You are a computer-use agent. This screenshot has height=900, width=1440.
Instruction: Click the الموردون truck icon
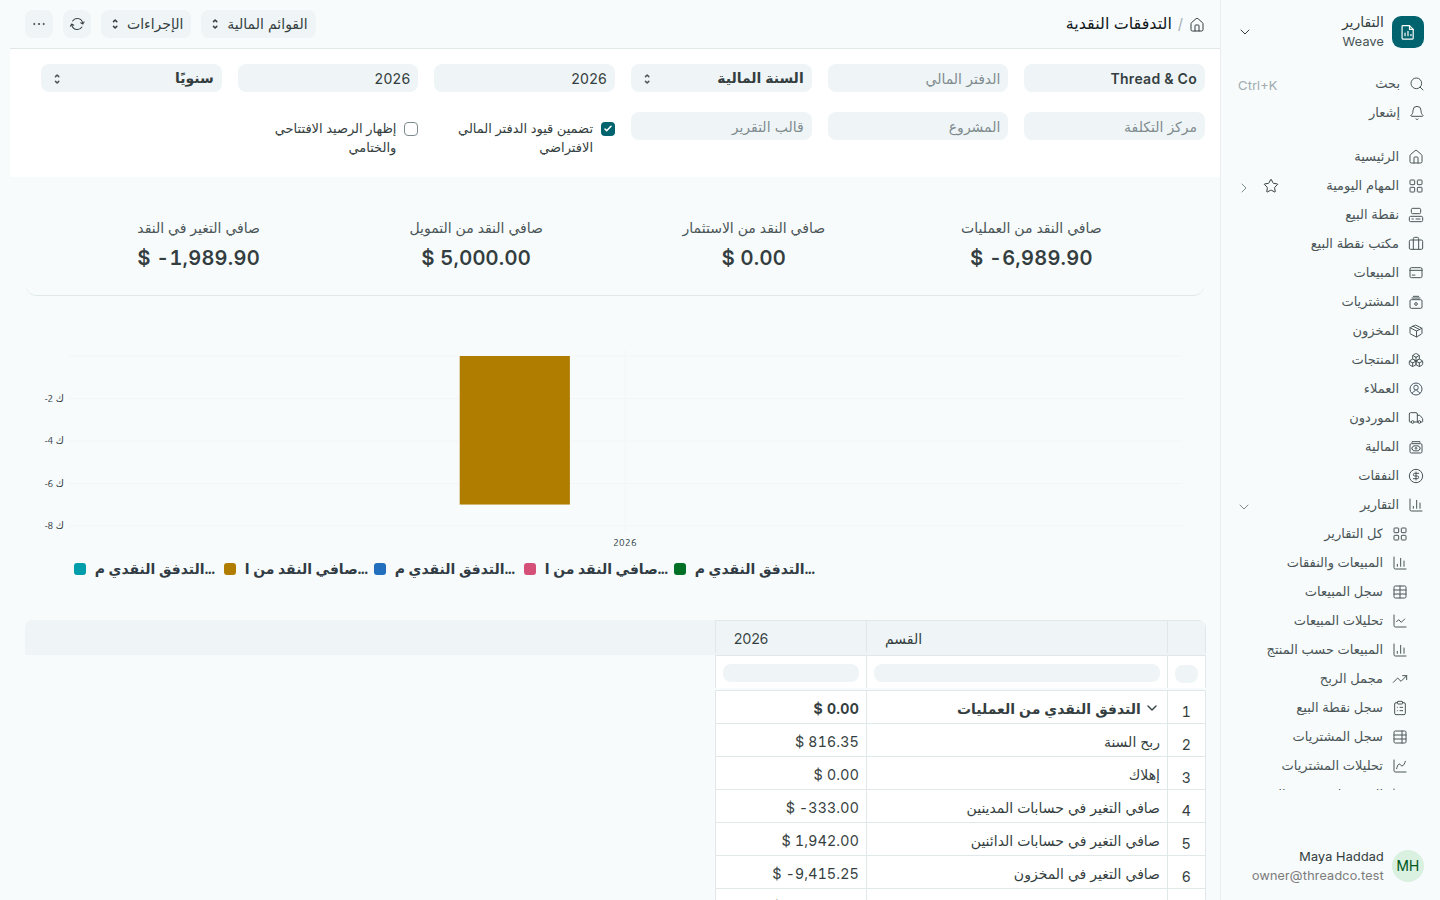tap(1416, 418)
